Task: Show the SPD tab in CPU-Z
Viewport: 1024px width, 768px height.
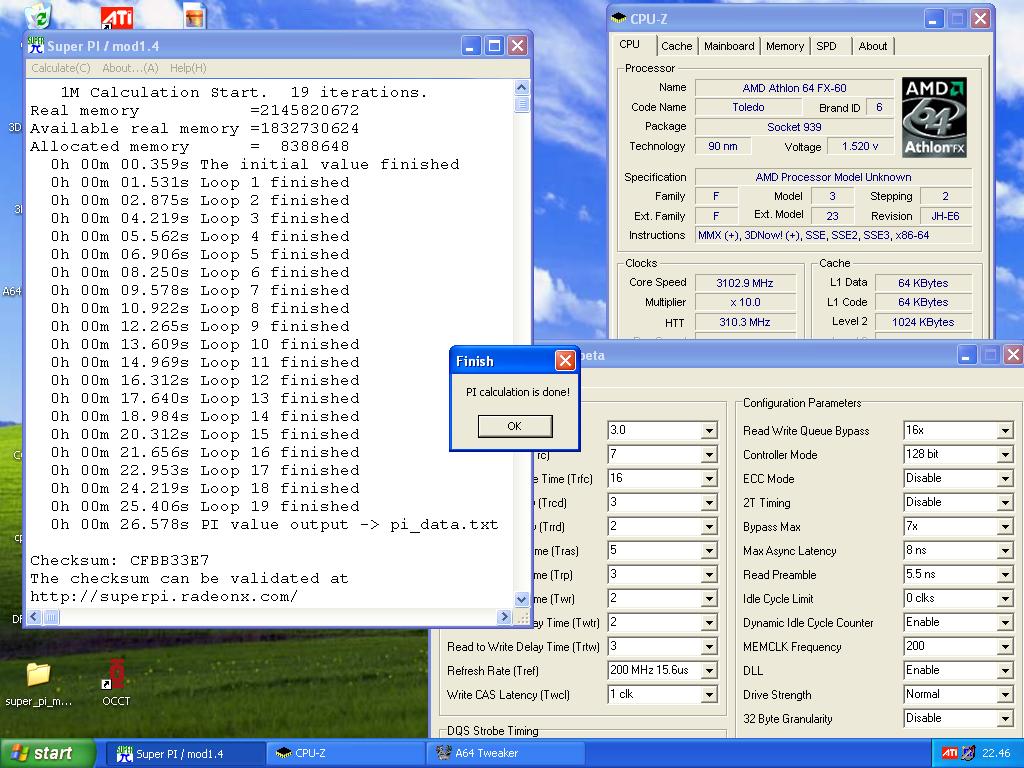Action: (826, 46)
